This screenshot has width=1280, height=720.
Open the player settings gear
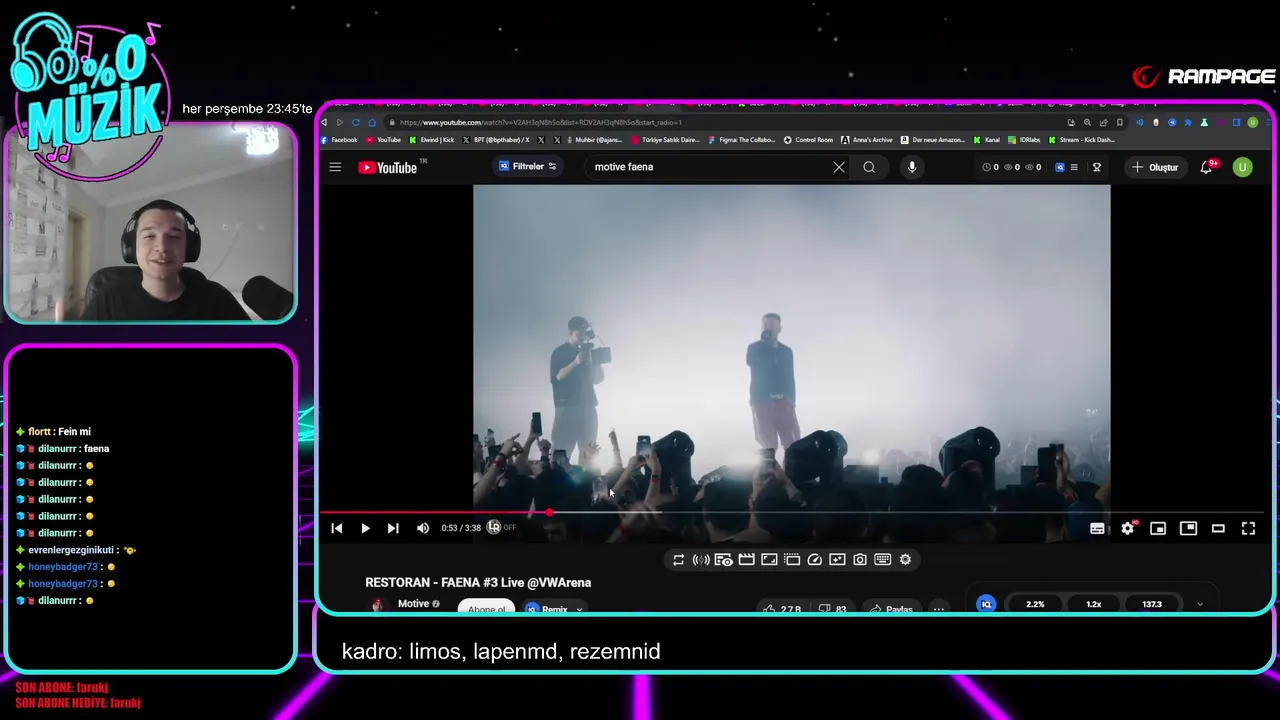point(1127,528)
